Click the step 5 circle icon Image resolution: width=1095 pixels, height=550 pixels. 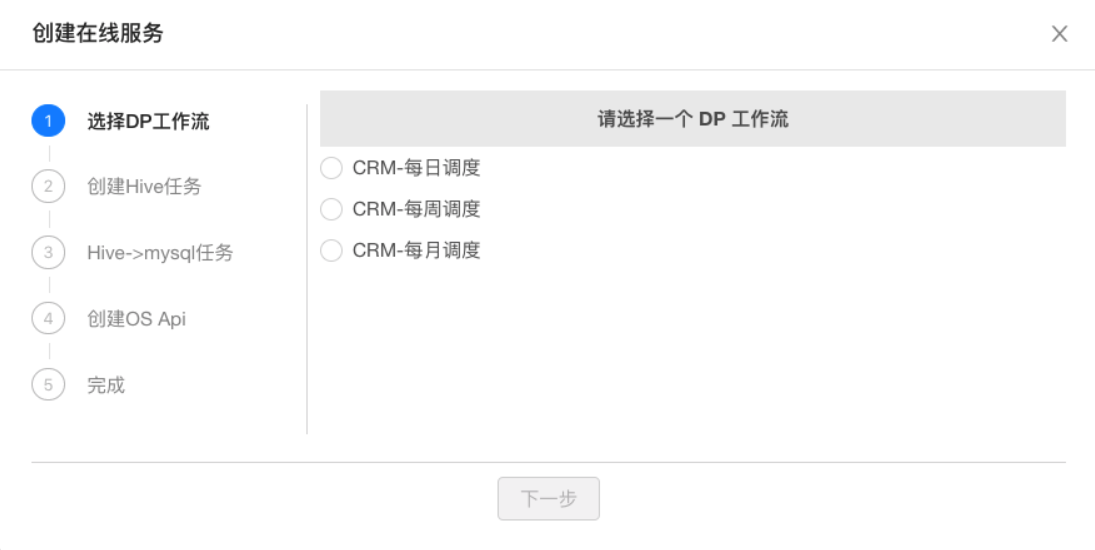(x=48, y=384)
